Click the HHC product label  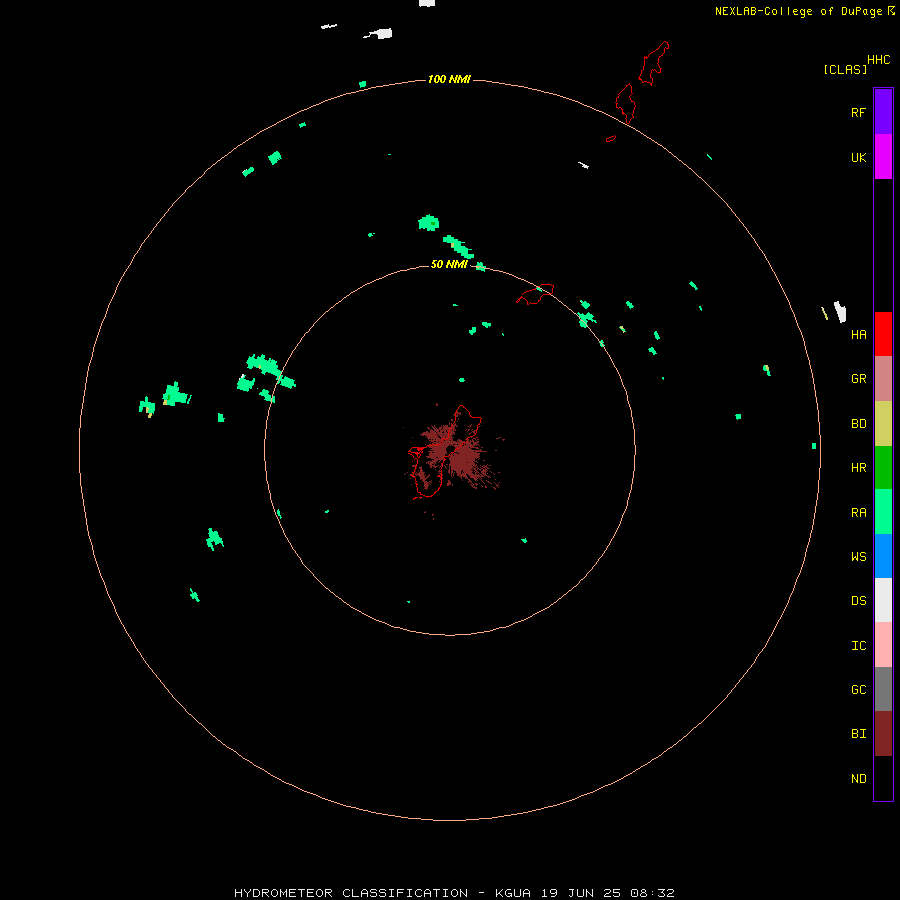point(879,60)
